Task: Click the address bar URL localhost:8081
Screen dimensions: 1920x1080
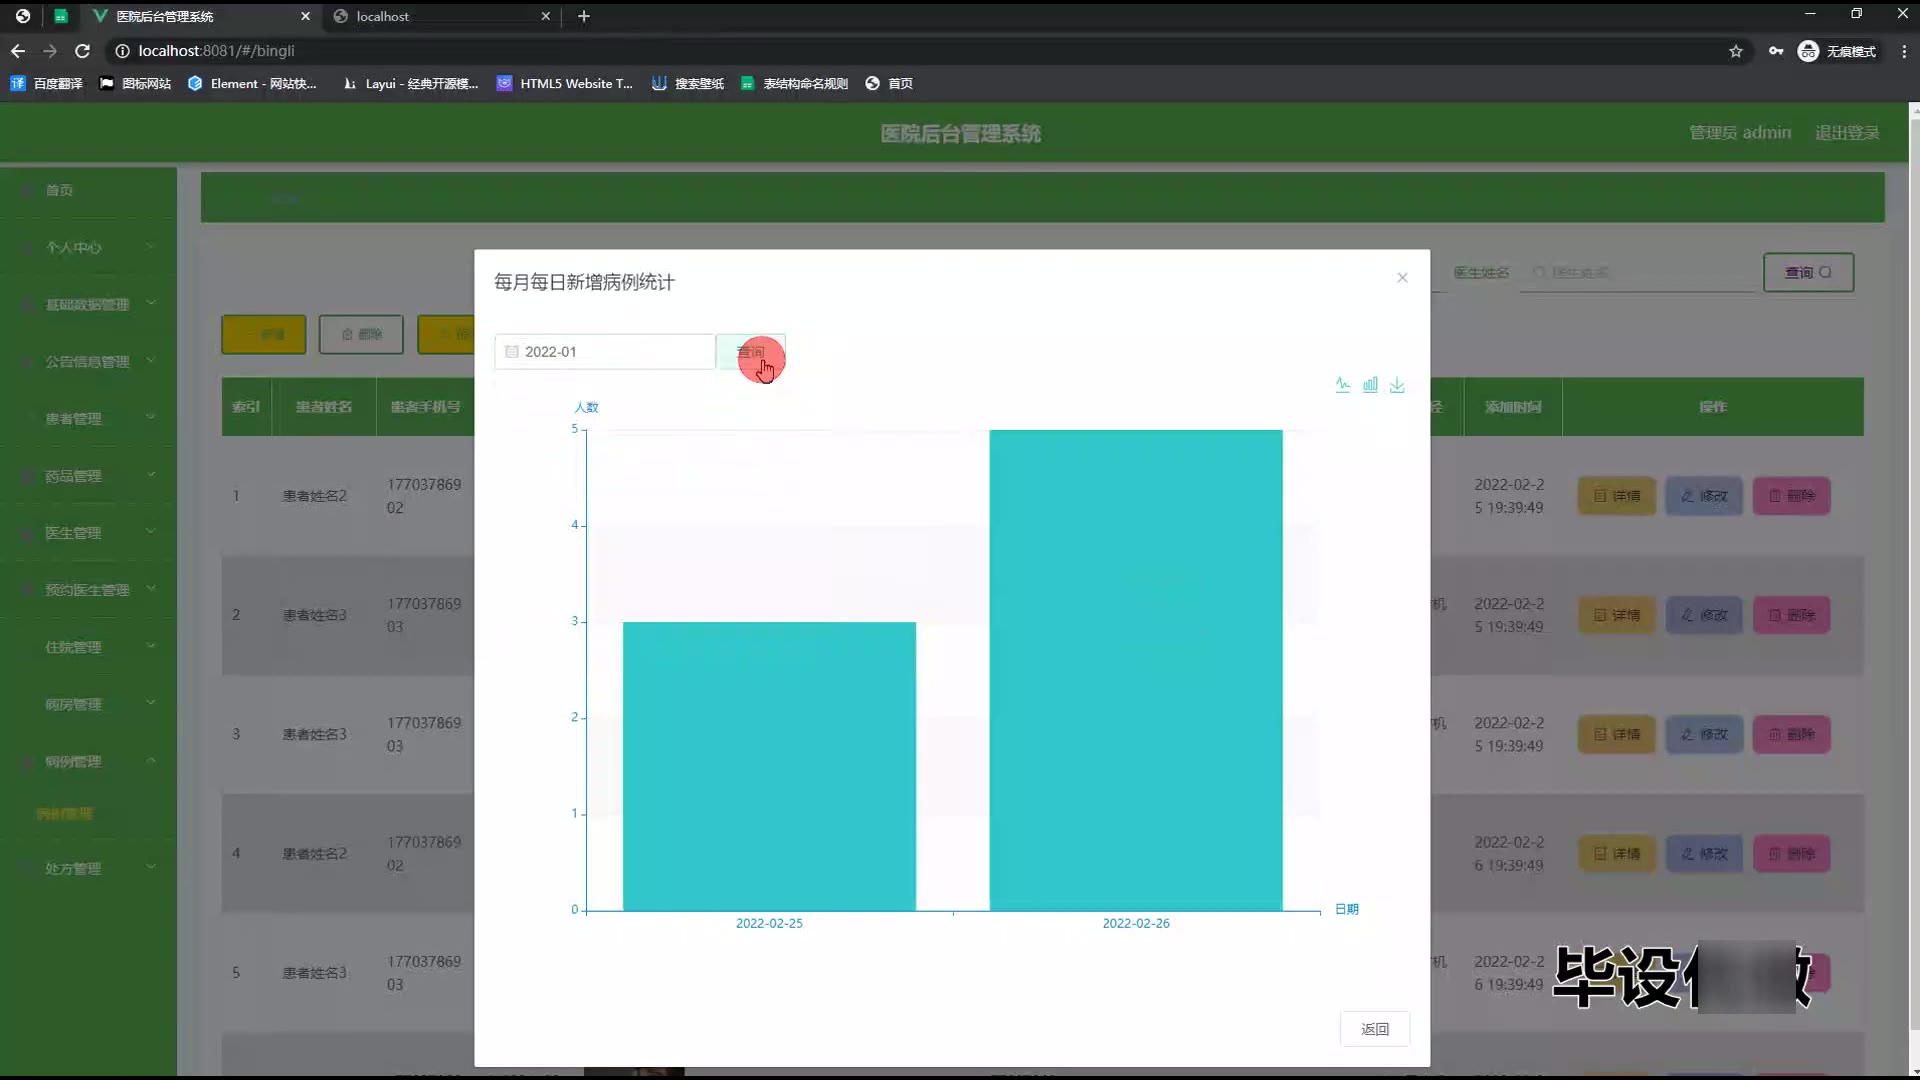Action: click(216, 51)
